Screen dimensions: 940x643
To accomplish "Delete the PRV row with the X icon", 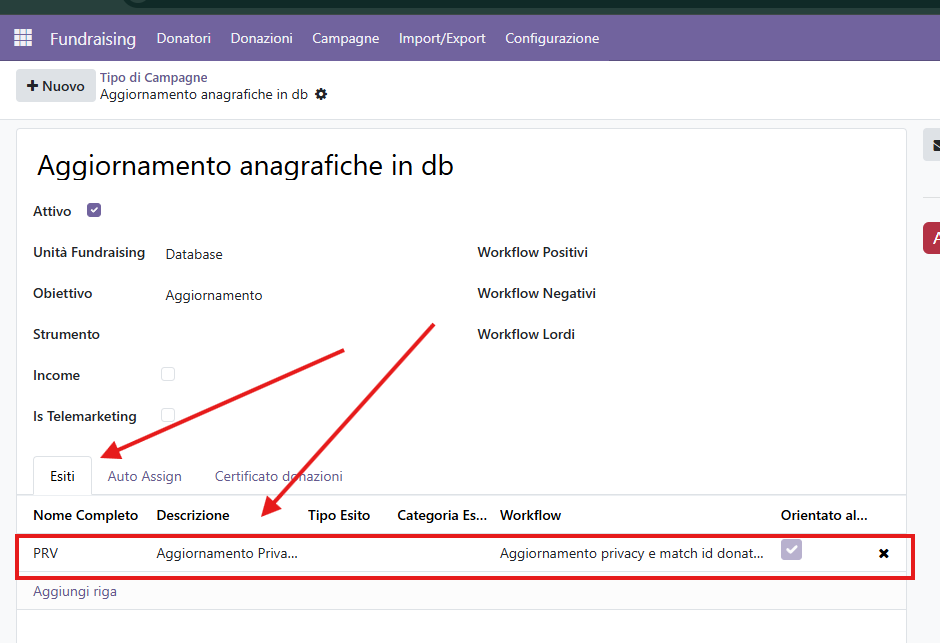I will click(x=884, y=554).
